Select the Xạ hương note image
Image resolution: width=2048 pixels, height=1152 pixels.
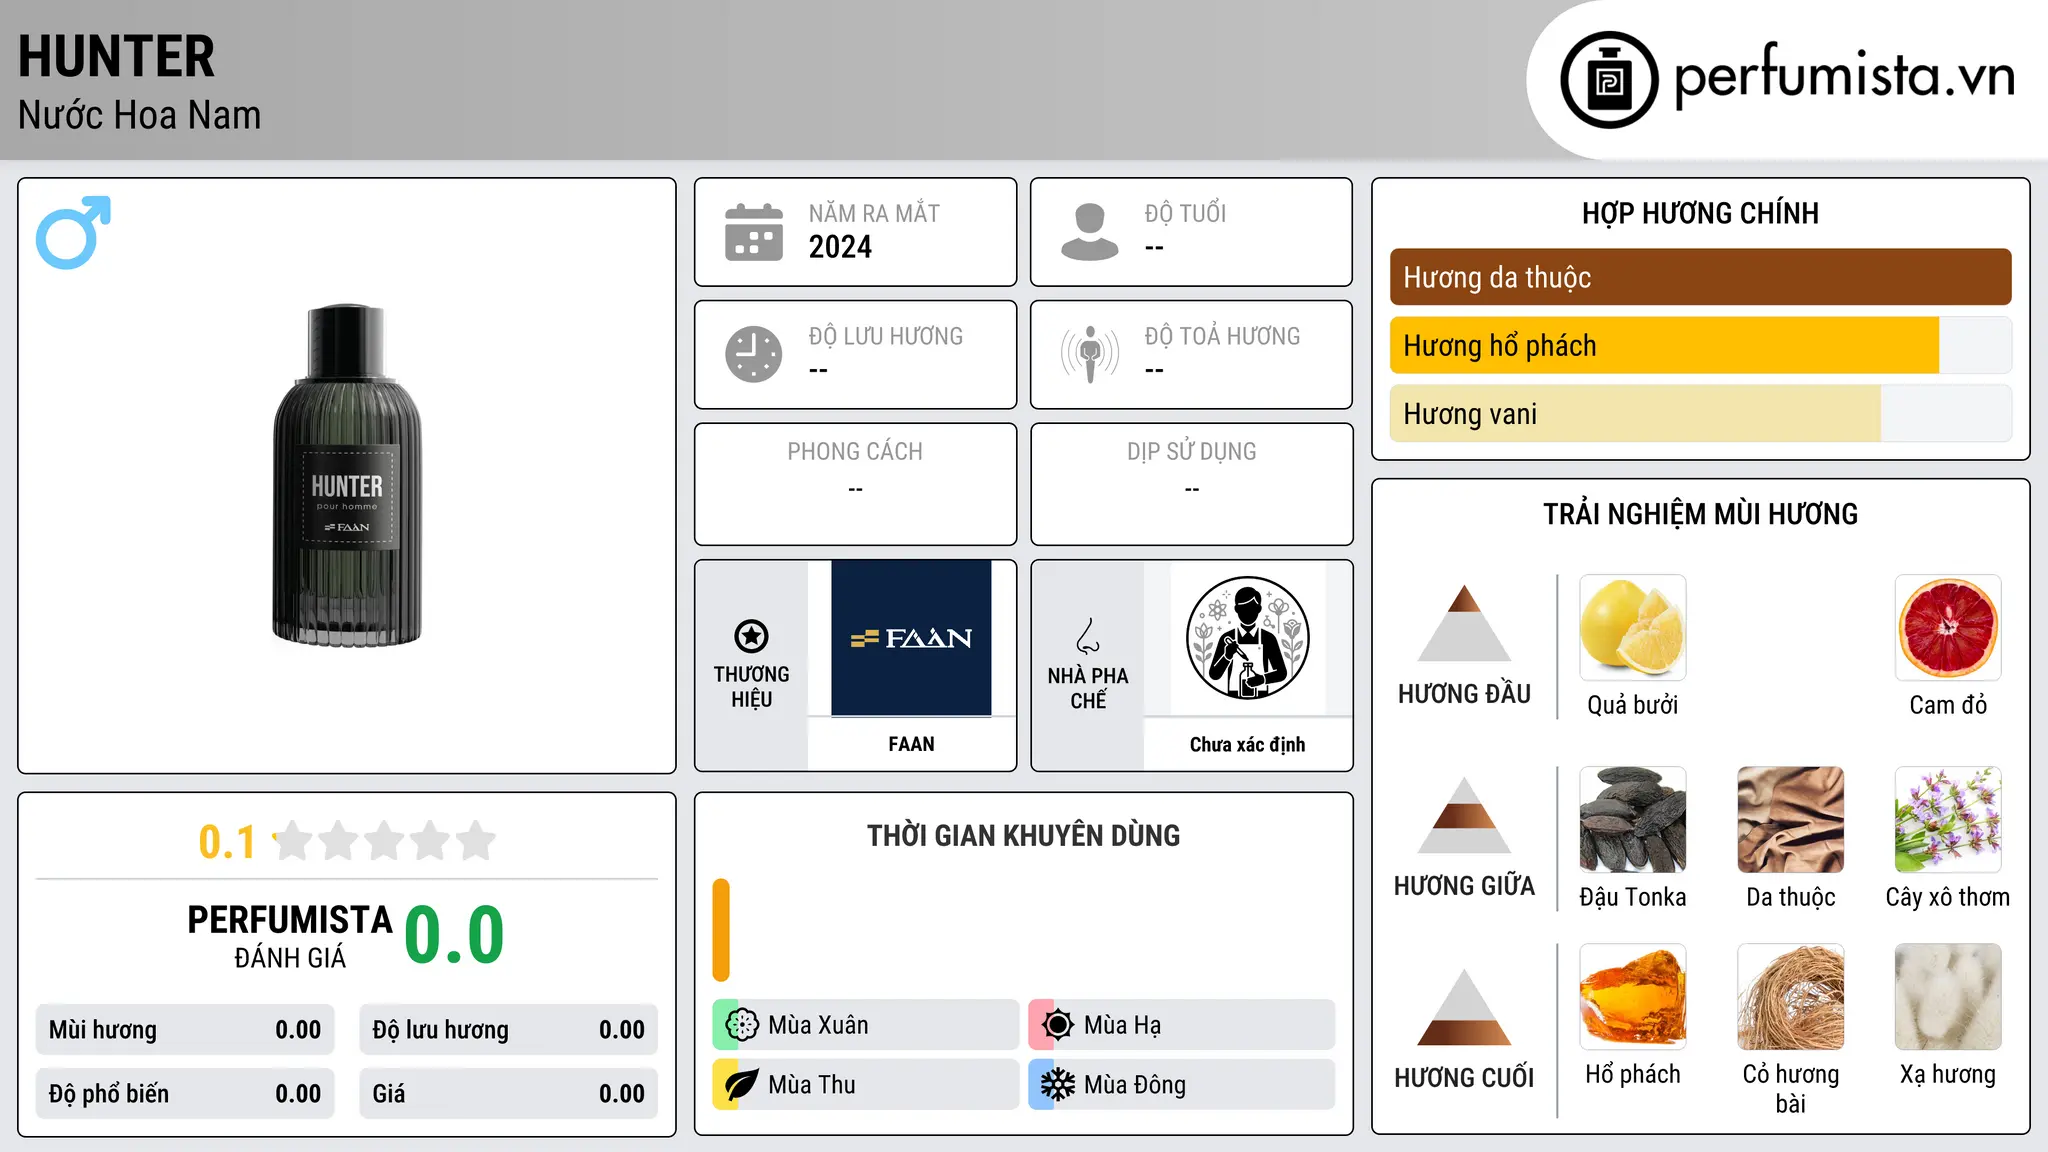point(1948,997)
